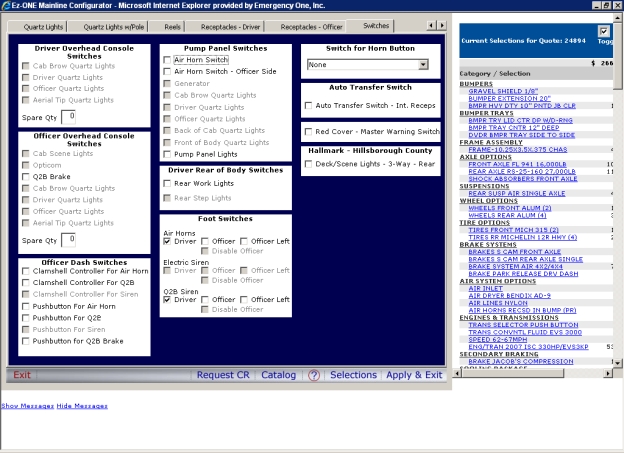Toggle the Current Selections panel checkbox
The height and width of the screenshot is (453, 624).
603,31
